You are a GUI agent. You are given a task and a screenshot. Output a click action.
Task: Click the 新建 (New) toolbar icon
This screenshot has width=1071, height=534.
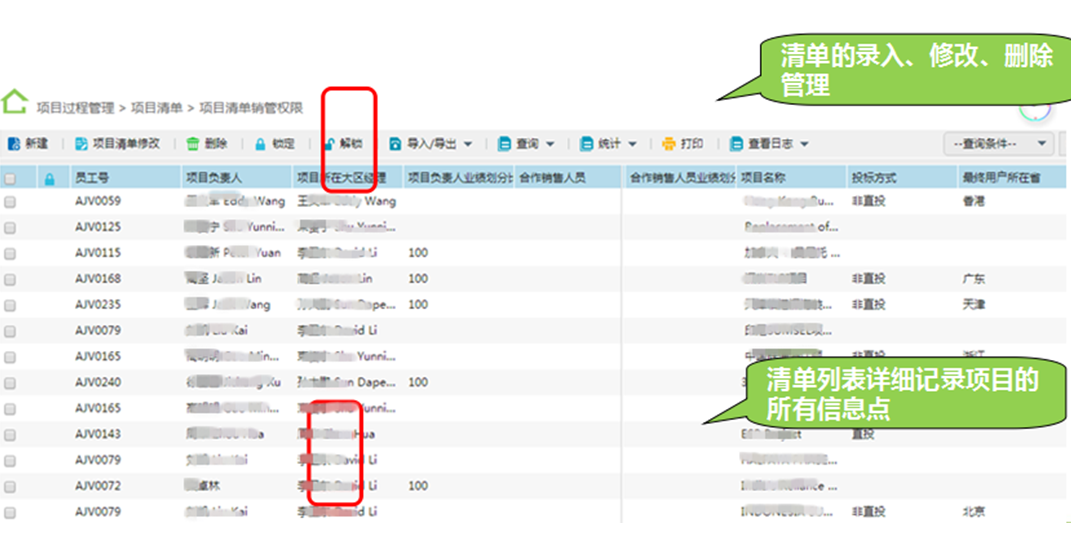[14, 144]
